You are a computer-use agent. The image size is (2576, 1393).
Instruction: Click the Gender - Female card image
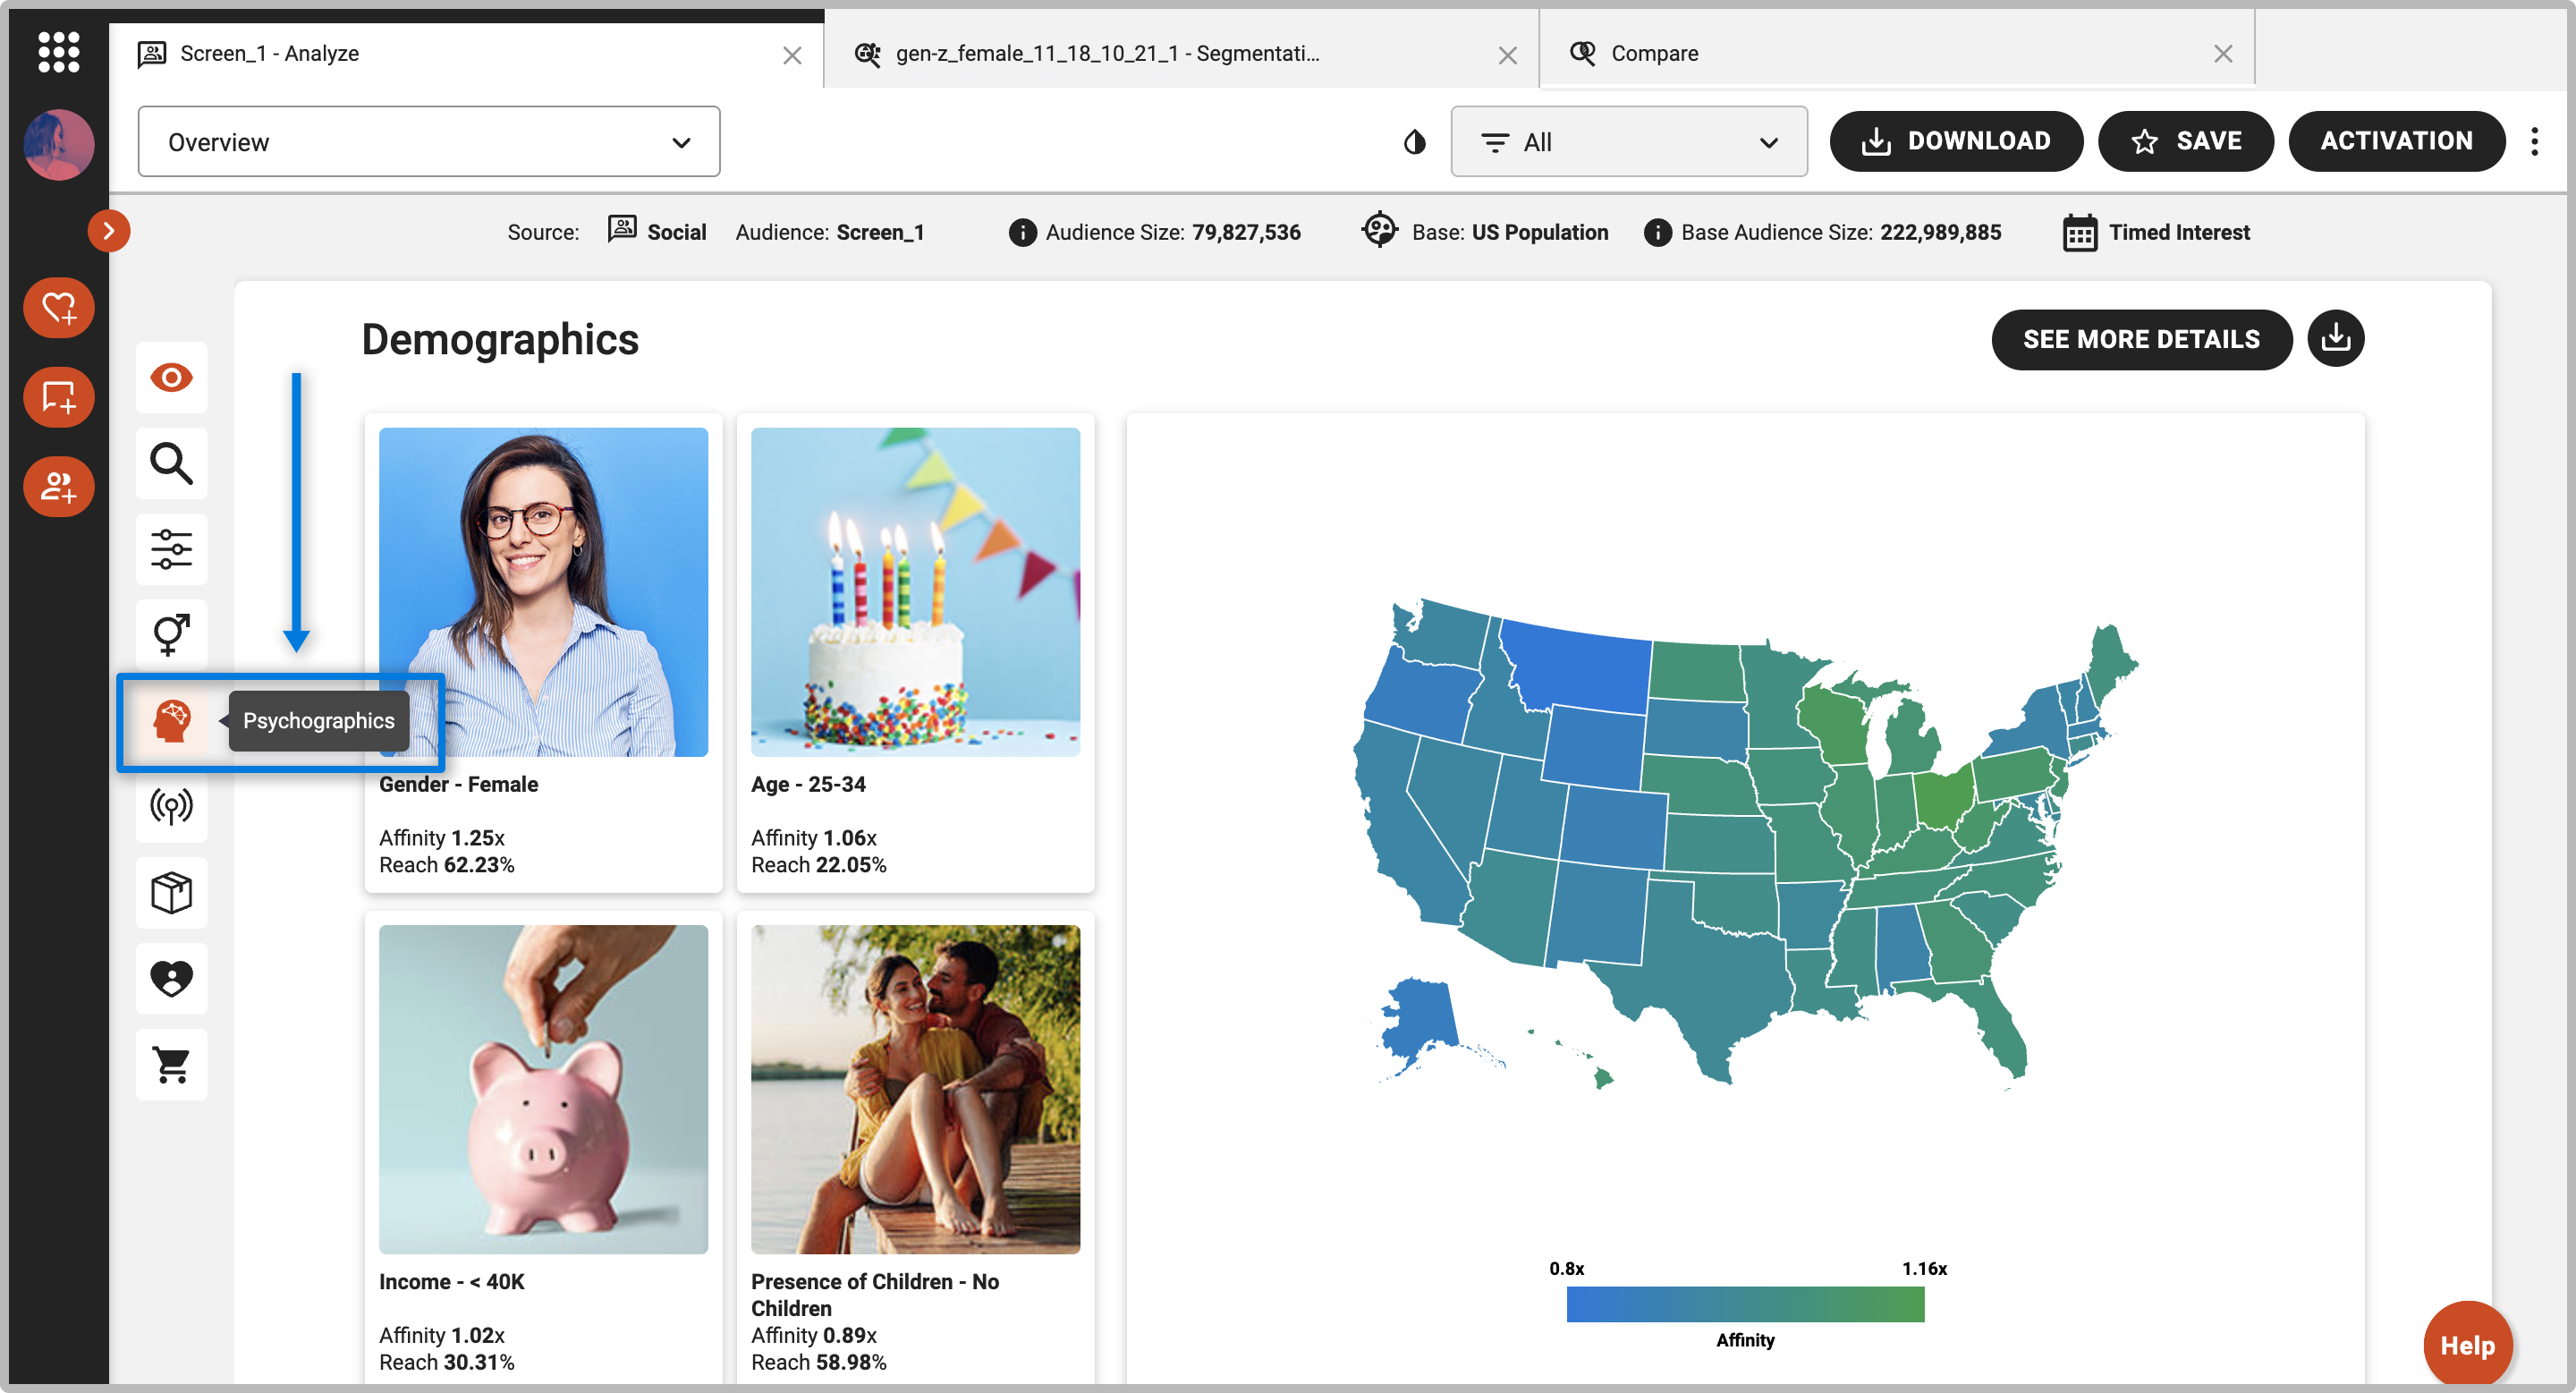click(x=543, y=592)
